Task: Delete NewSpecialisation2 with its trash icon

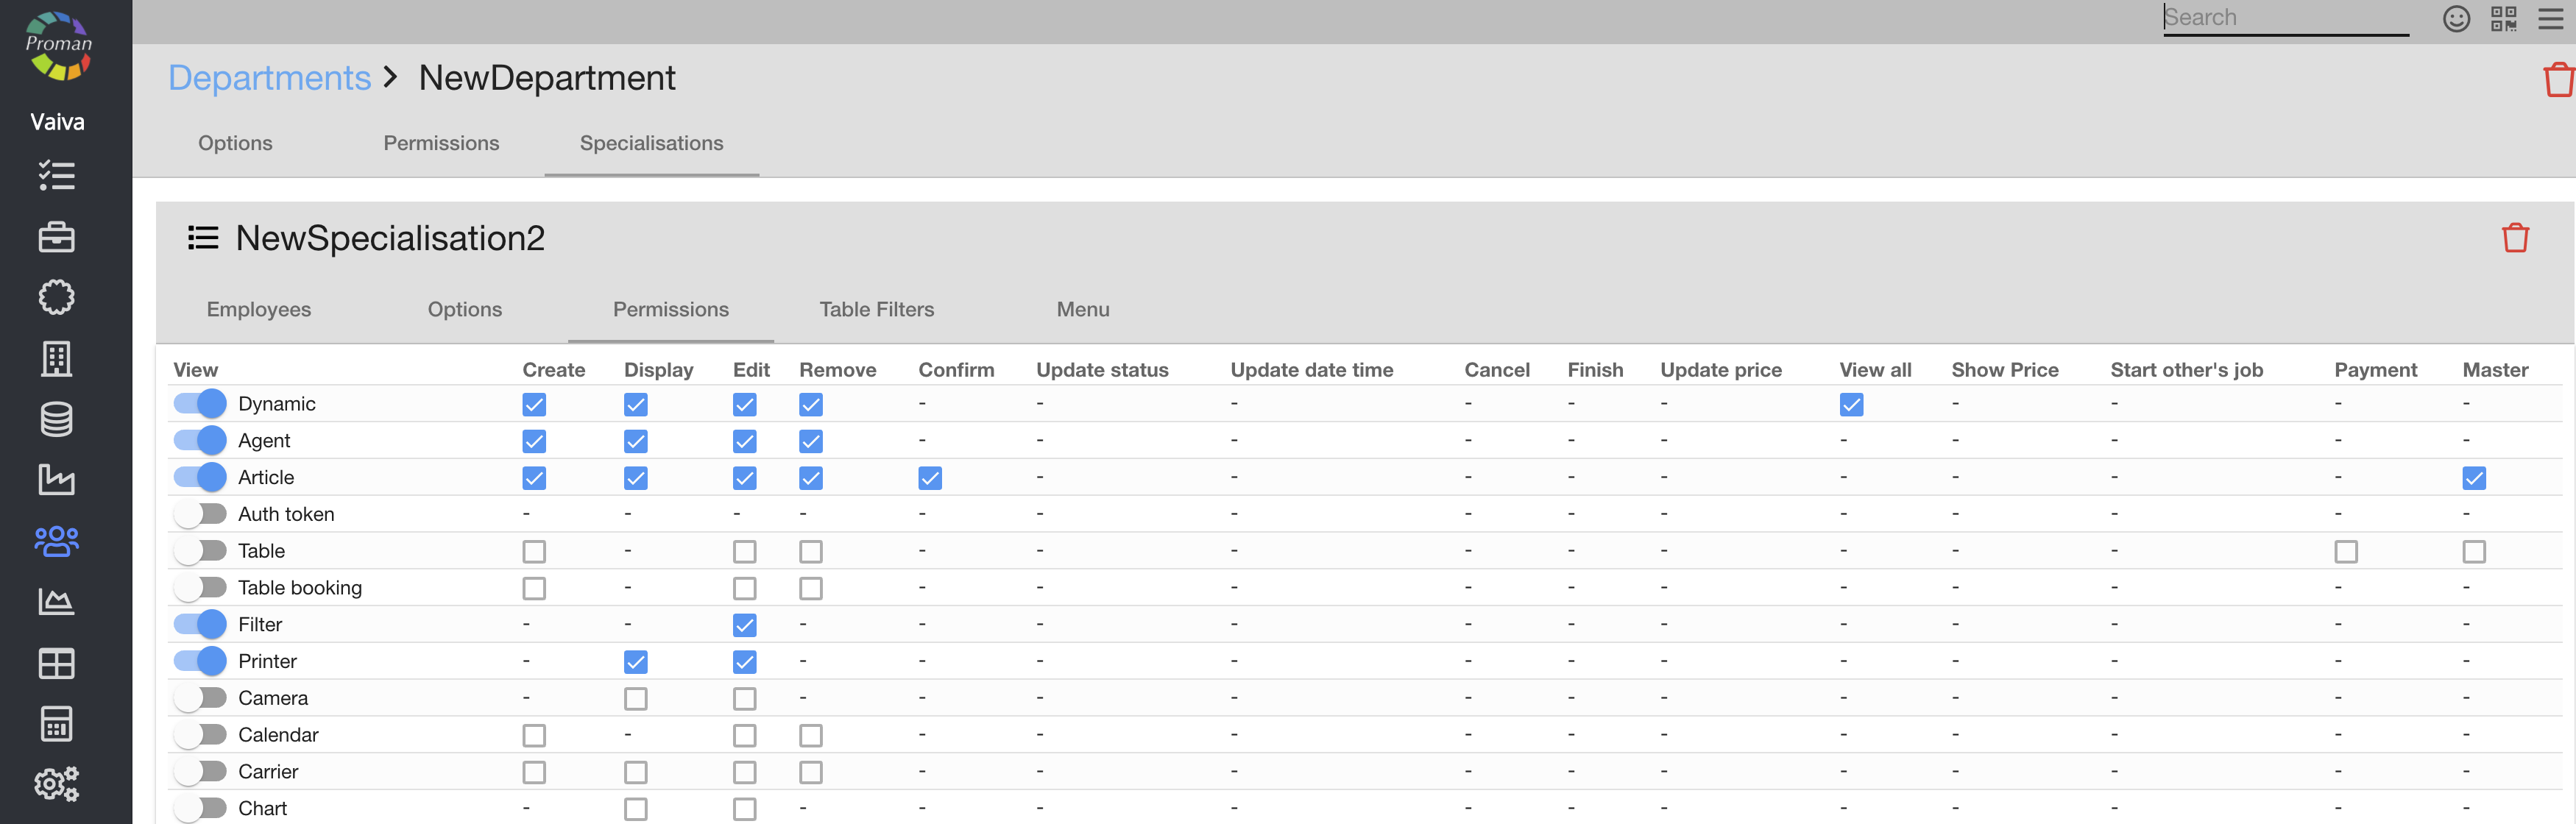Action: [x=2515, y=238]
